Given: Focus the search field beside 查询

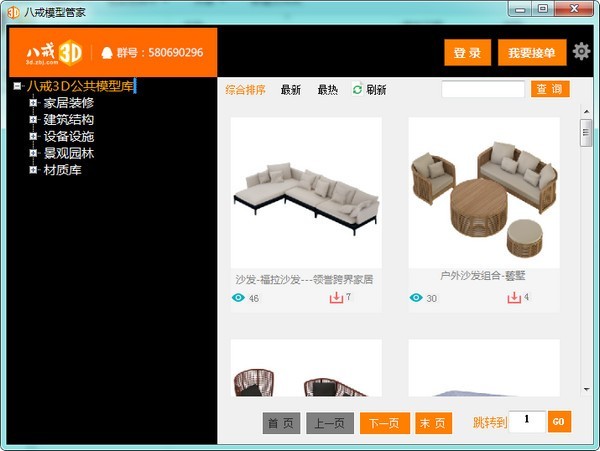Looking at the screenshot, I should (x=483, y=90).
